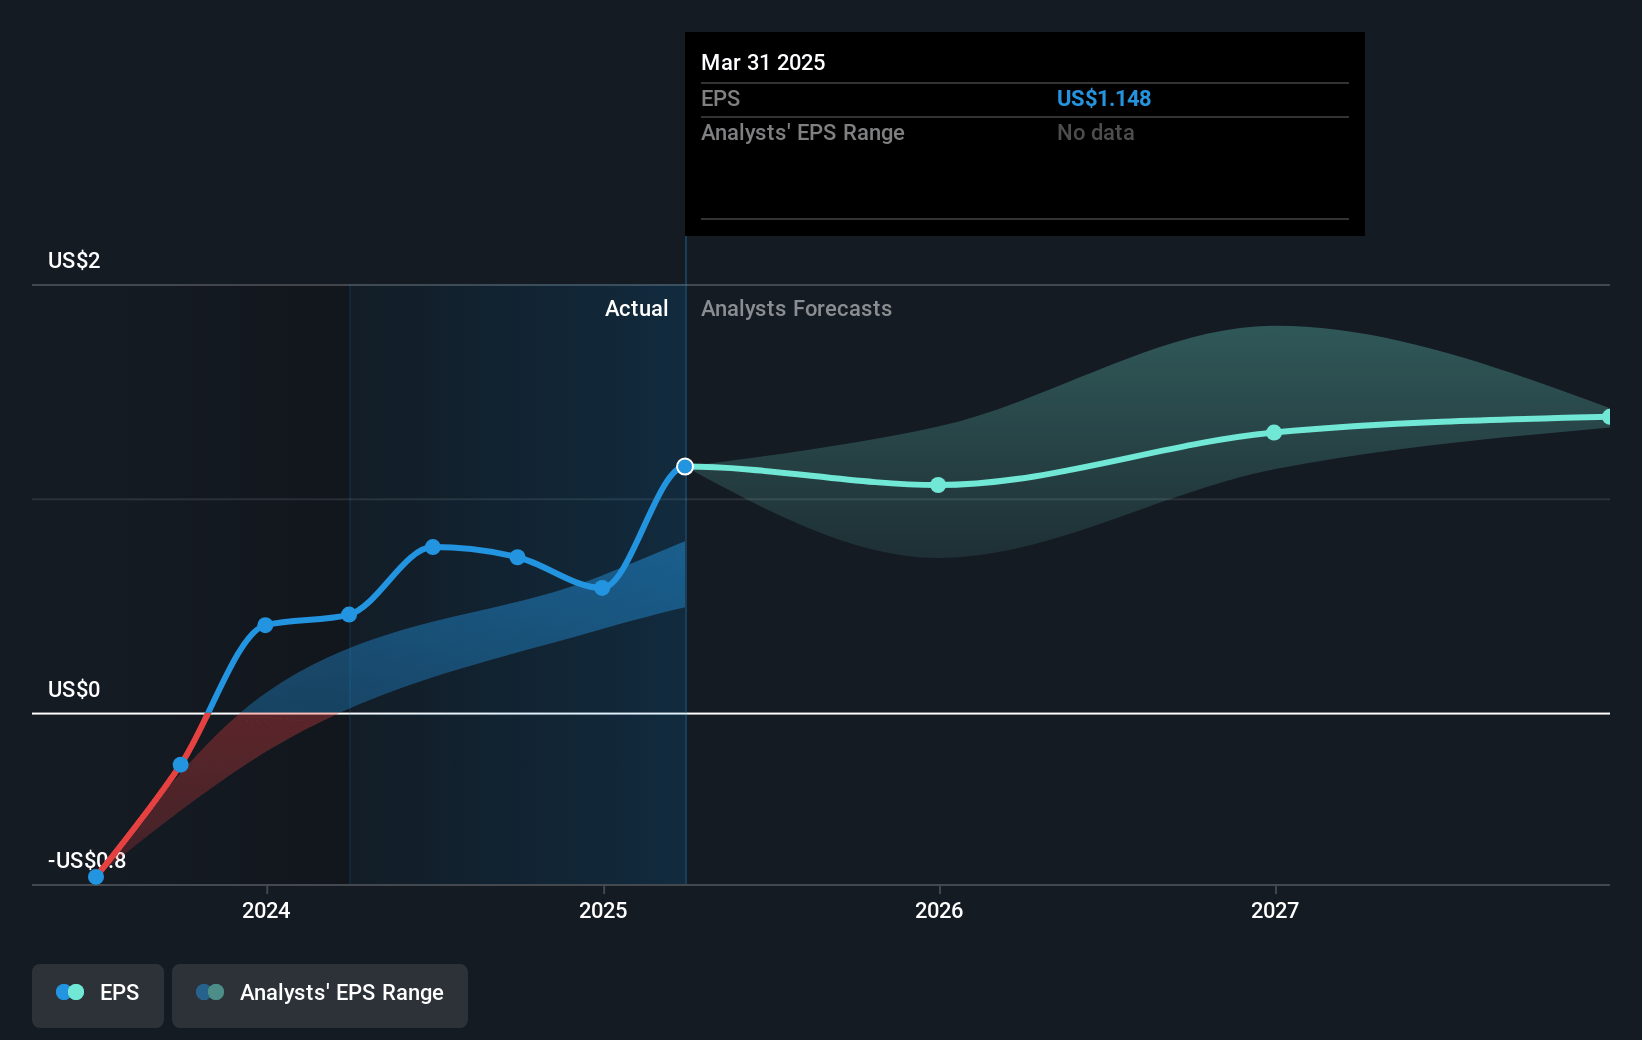
Task: Click the US$2 y-axis label
Action: point(74,260)
